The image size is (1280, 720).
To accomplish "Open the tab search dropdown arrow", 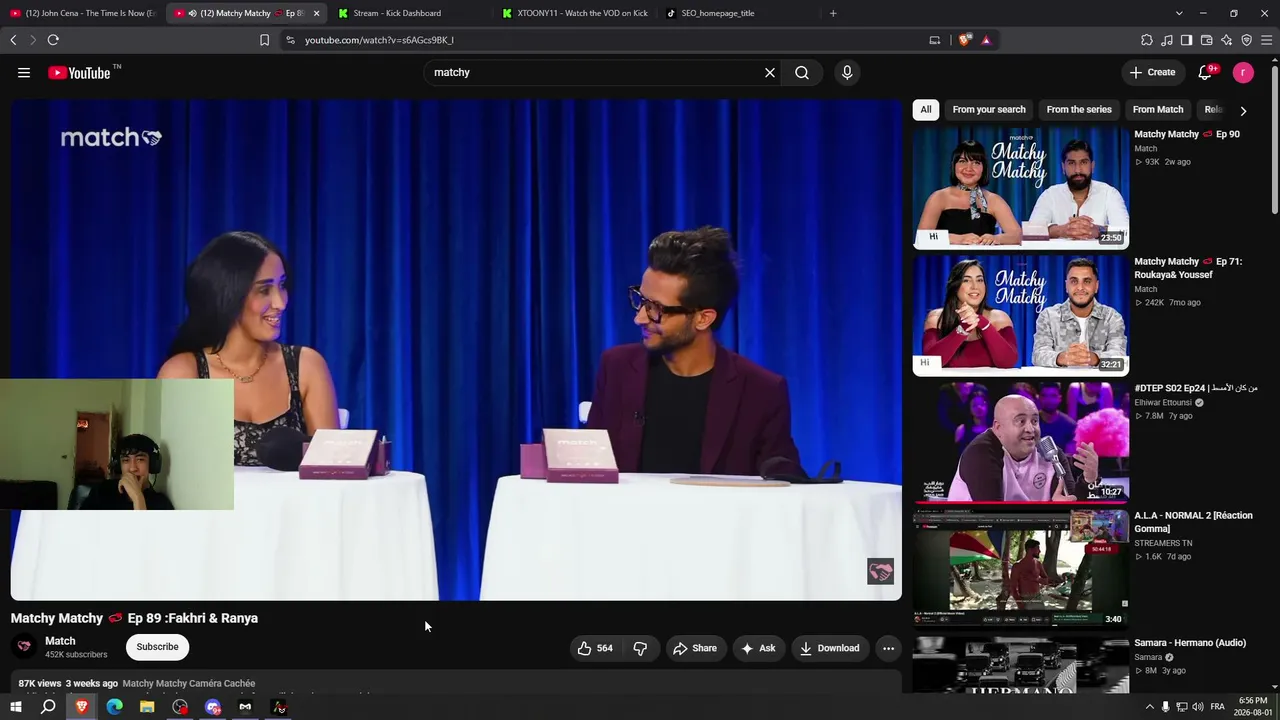I will click(x=1179, y=13).
